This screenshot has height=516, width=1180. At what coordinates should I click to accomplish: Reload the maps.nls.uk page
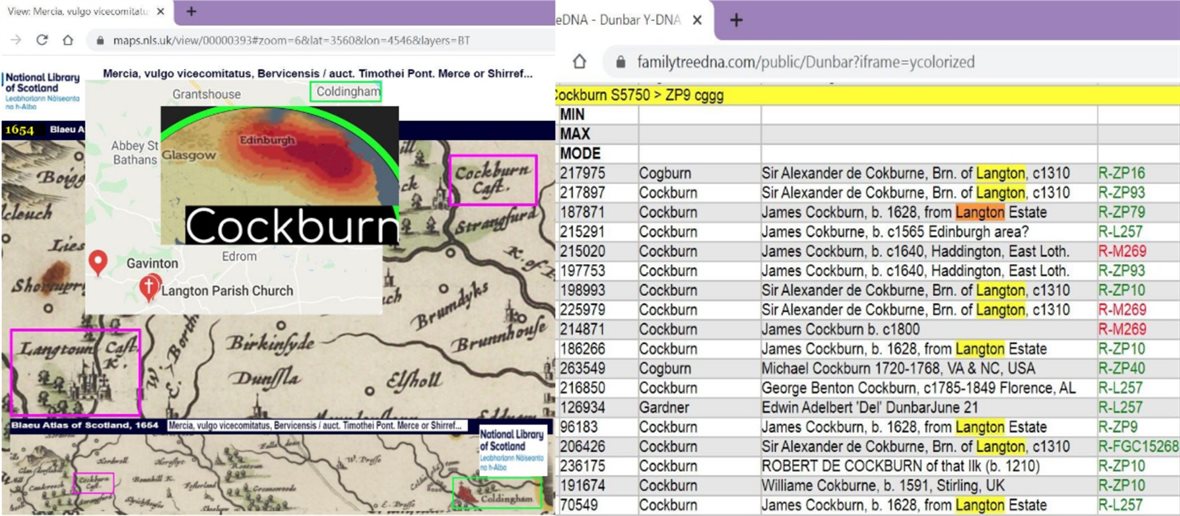point(42,40)
